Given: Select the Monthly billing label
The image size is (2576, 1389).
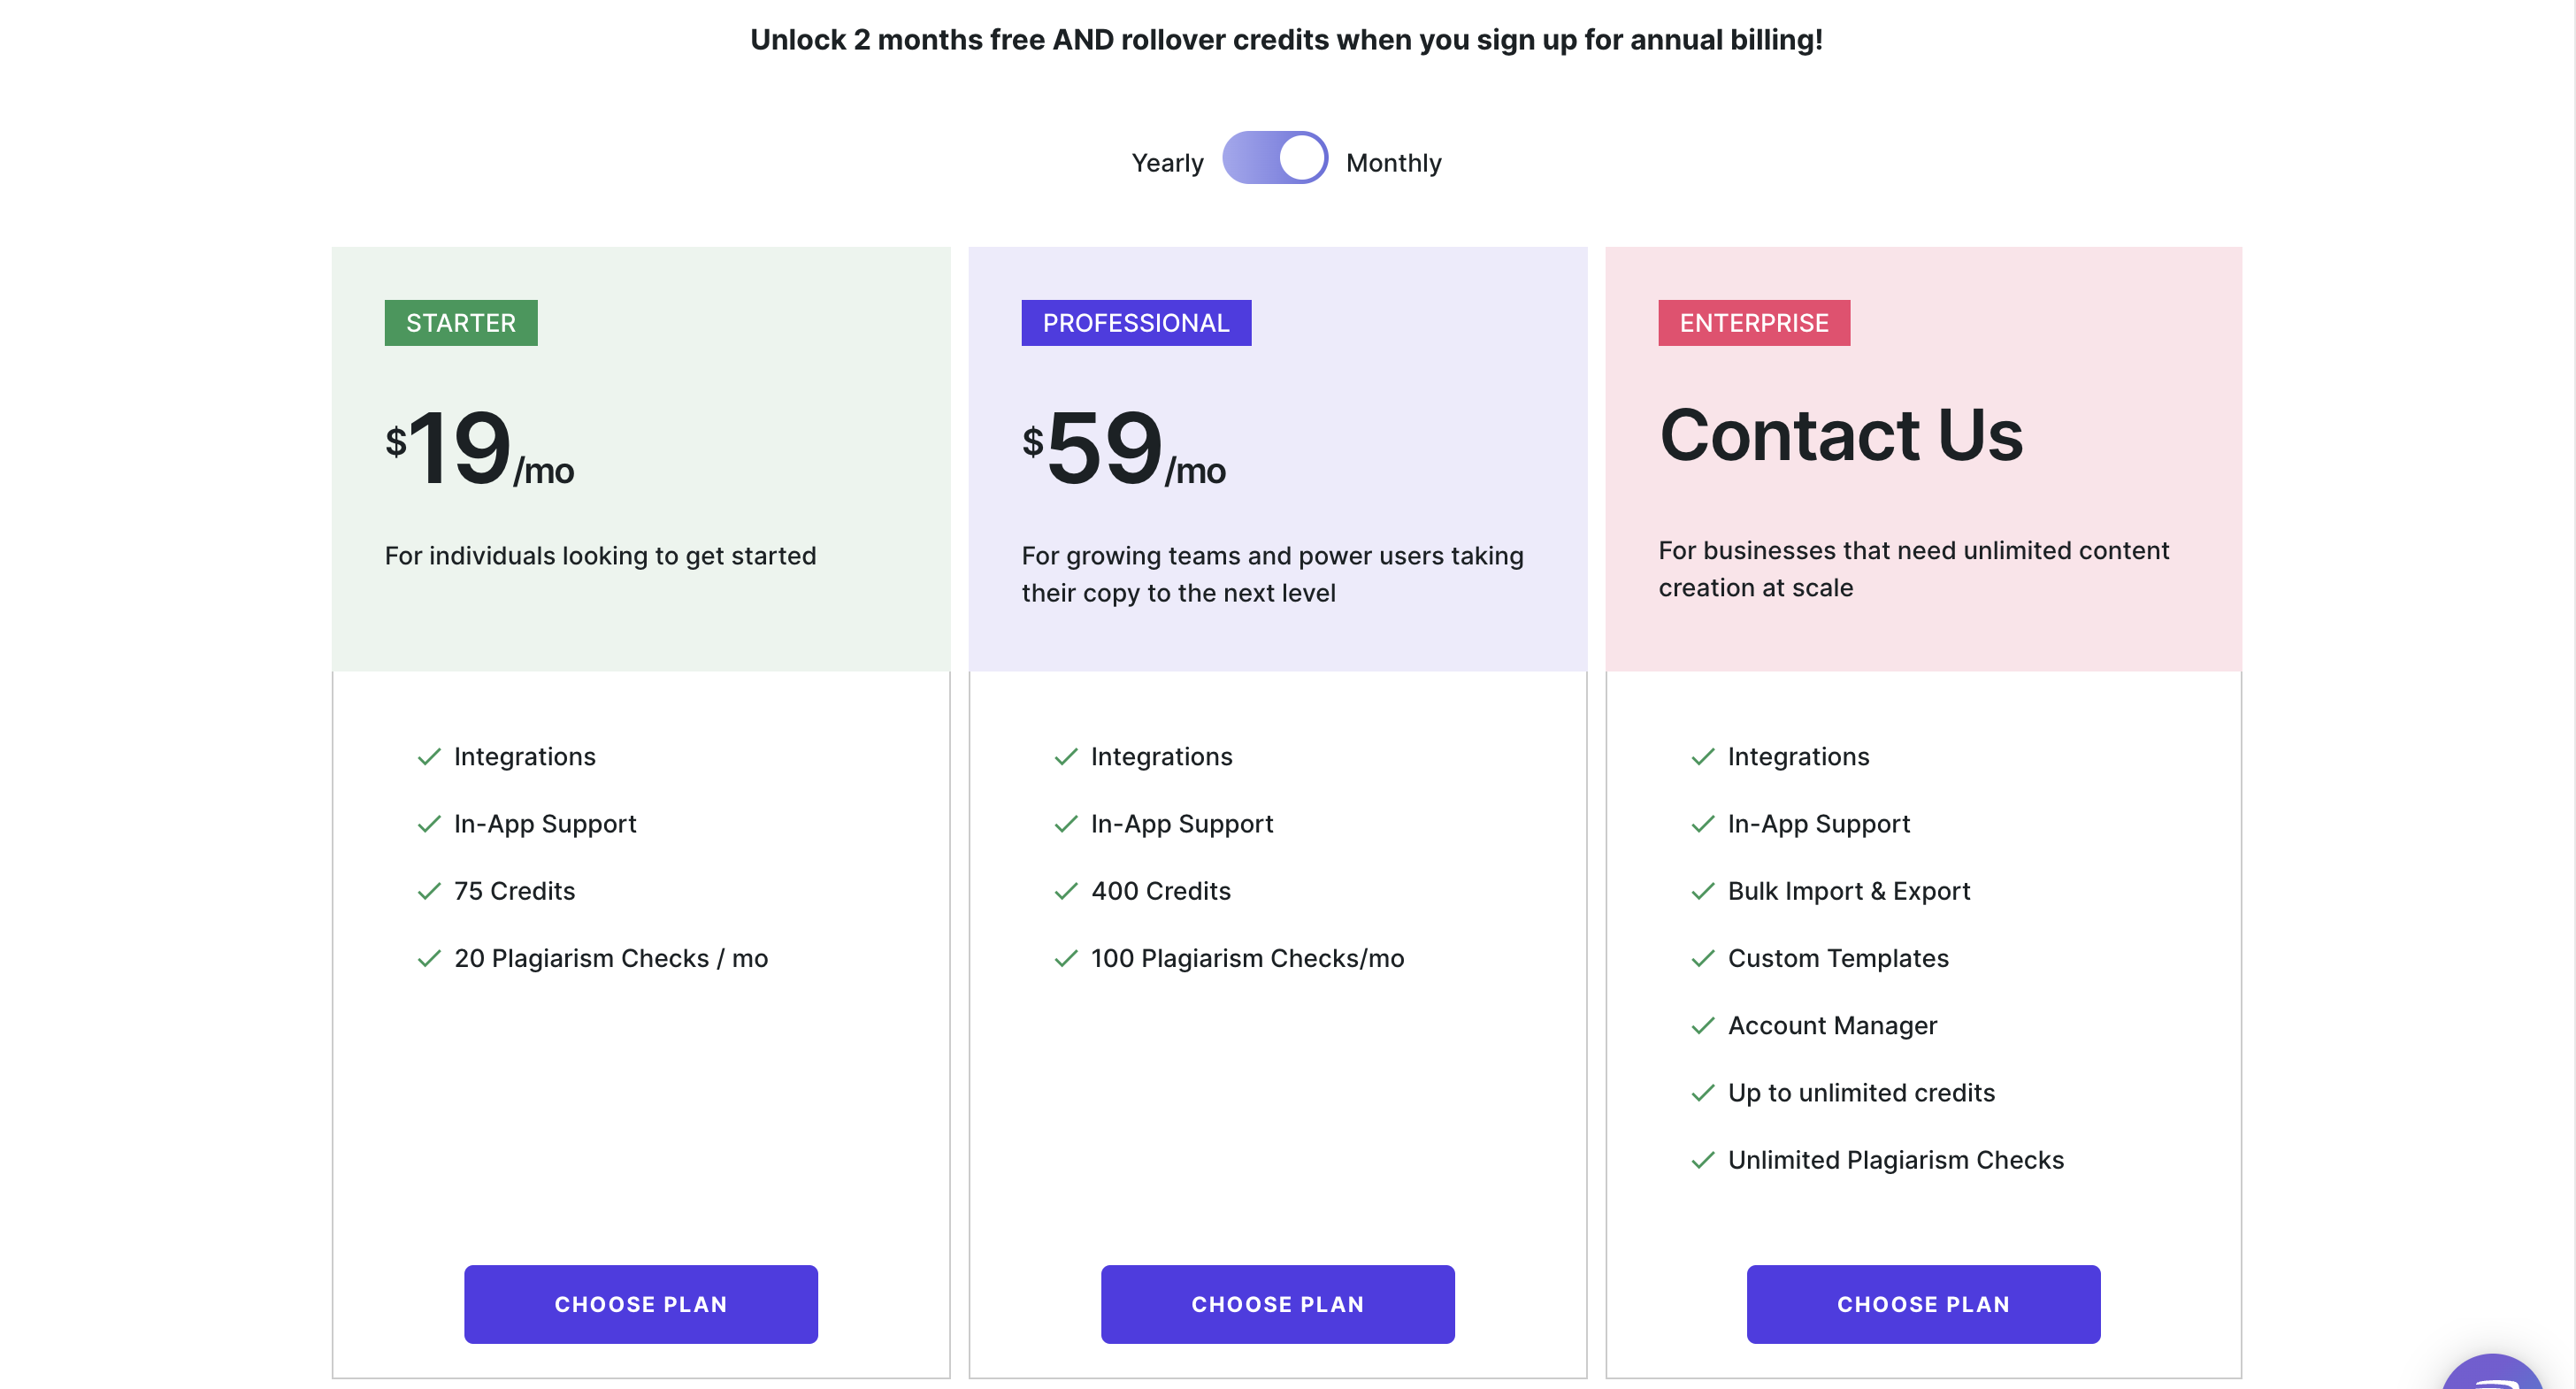Looking at the screenshot, I should coord(1393,163).
